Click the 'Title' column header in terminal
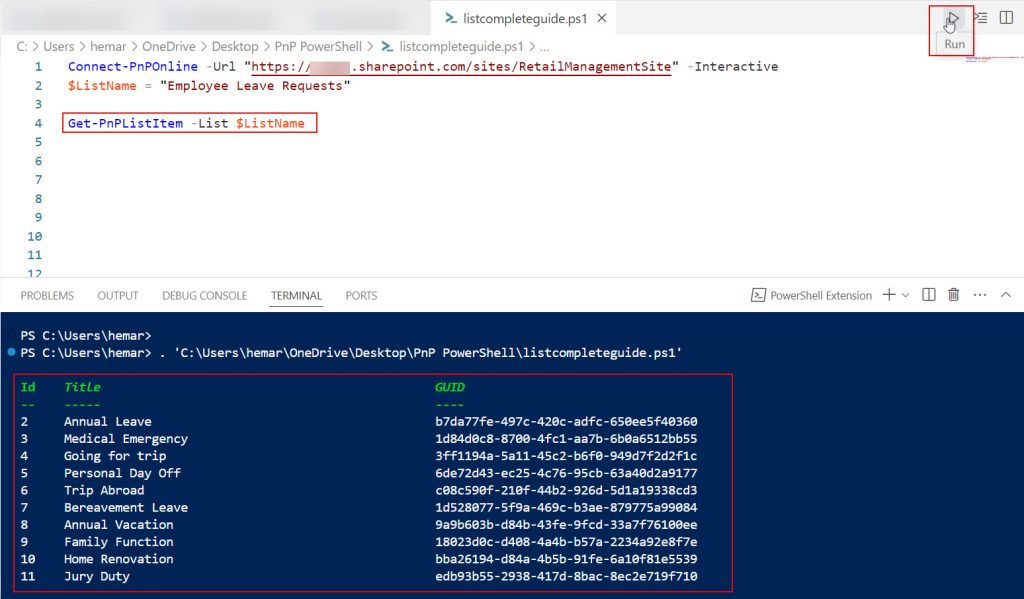The width and height of the screenshot is (1024, 599). tap(82, 387)
